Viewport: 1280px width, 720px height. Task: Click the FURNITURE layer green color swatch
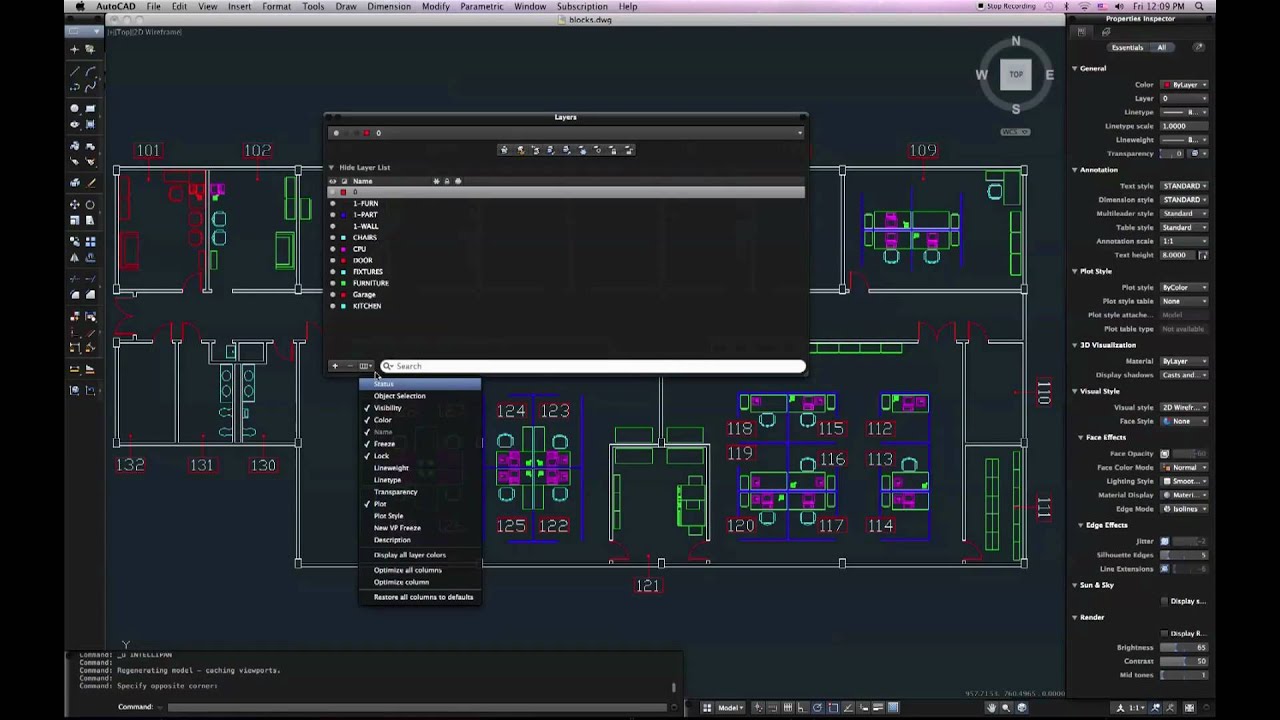pyautogui.click(x=344, y=283)
